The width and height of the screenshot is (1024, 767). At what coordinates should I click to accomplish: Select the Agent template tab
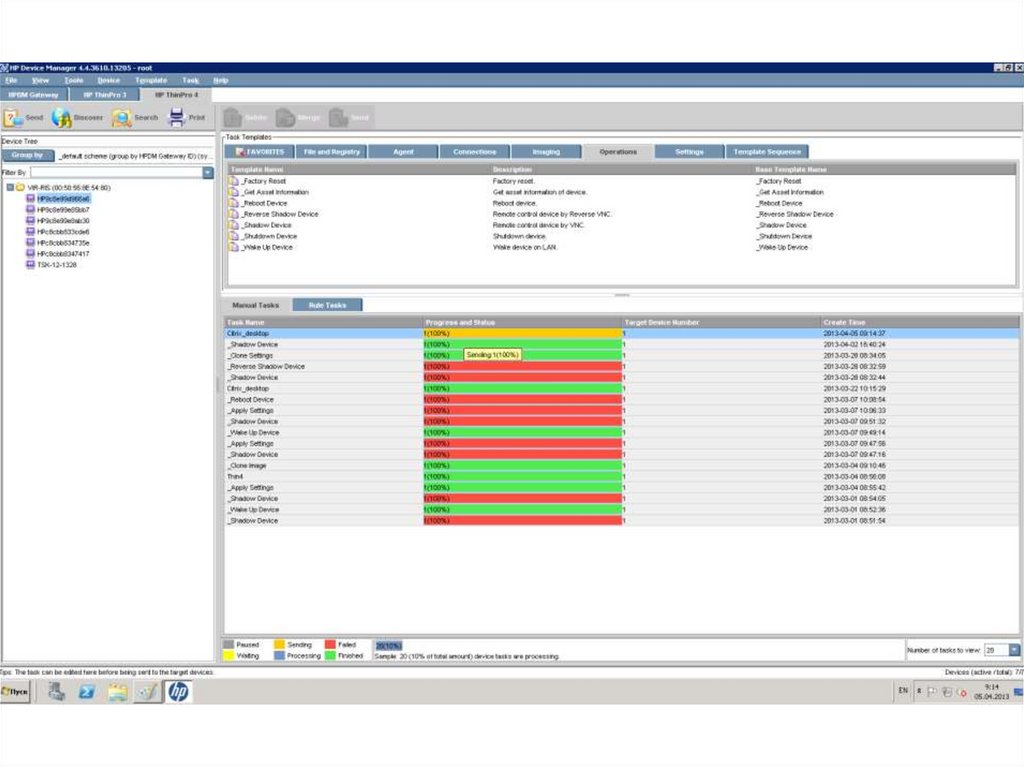pos(403,152)
